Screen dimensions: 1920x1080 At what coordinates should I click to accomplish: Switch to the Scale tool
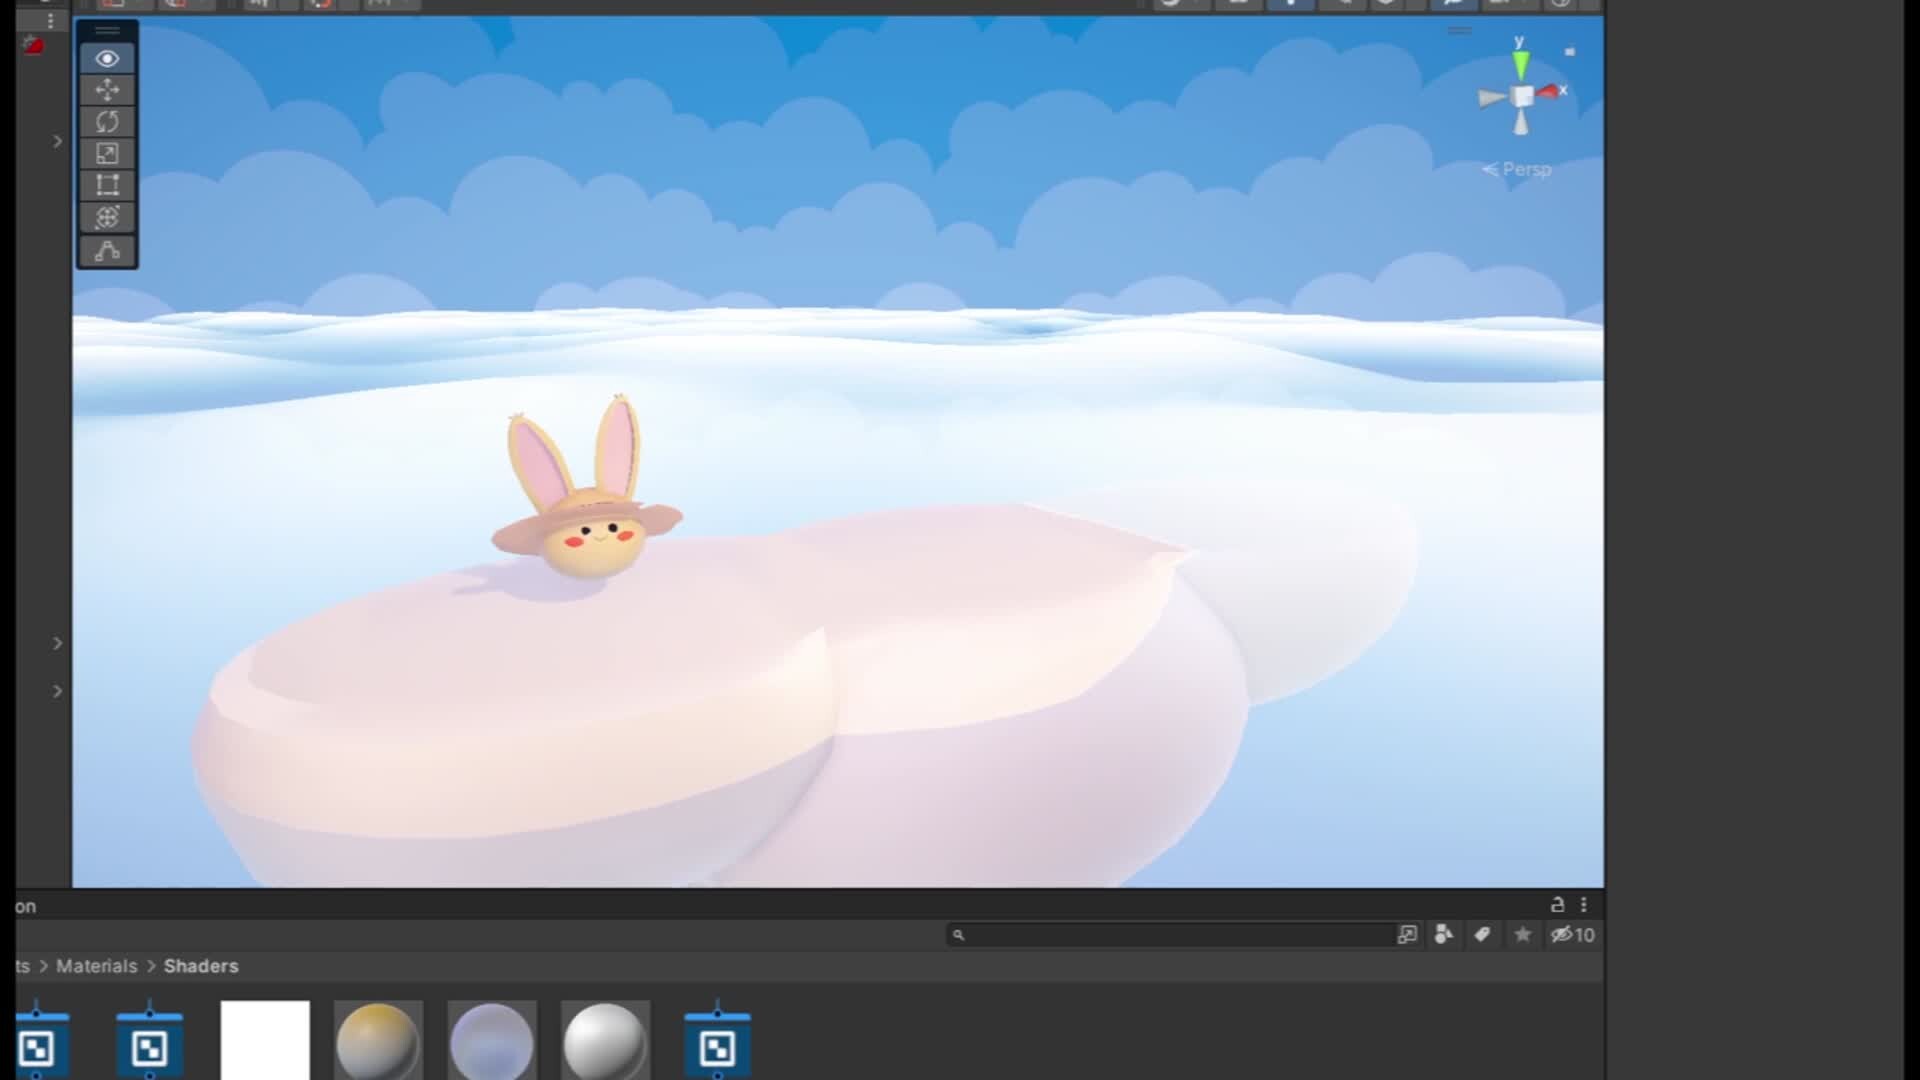pos(107,153)
